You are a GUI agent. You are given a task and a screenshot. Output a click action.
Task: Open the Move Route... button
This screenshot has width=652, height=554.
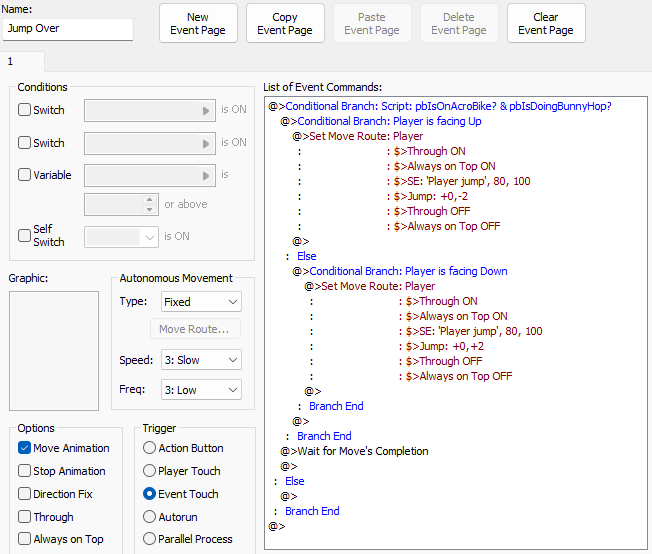[195, 329]
